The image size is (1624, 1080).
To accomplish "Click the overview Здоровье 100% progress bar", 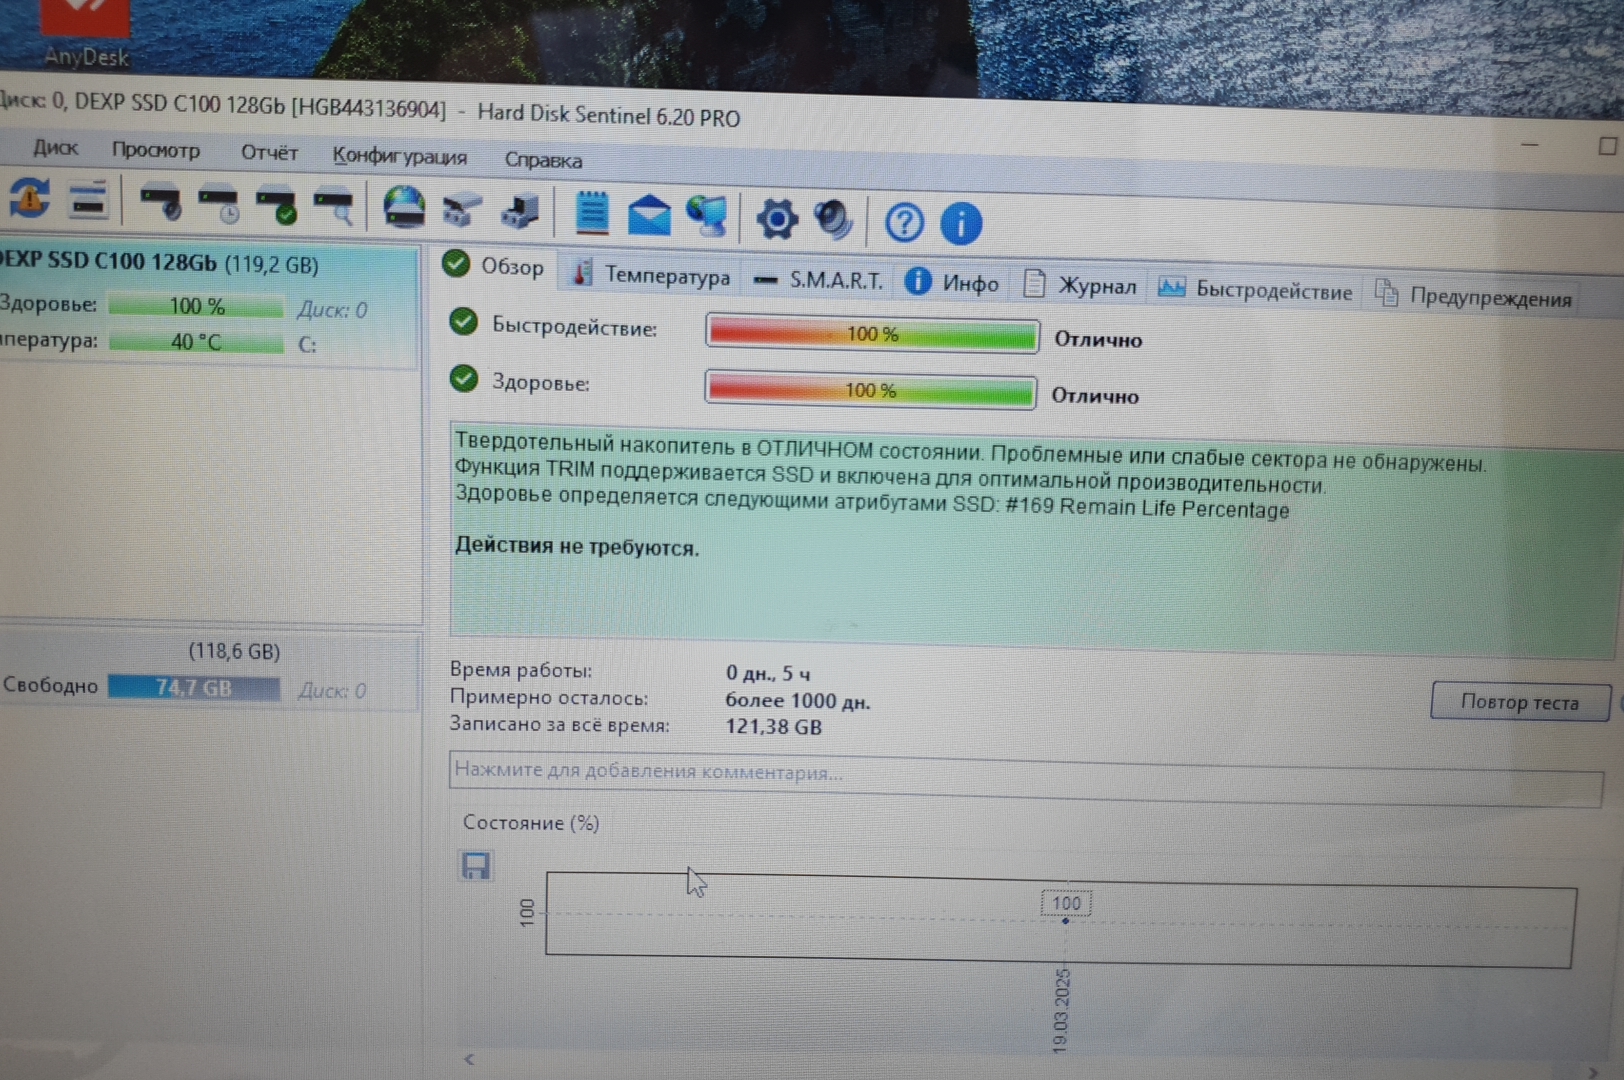I will pyautogui.click(x=870, y=390).
